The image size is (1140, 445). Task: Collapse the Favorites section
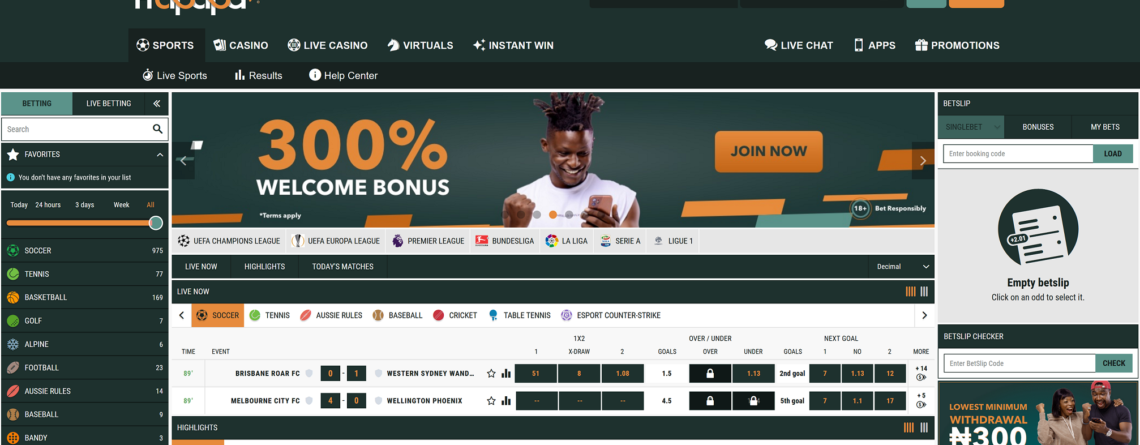coord(159,155)
